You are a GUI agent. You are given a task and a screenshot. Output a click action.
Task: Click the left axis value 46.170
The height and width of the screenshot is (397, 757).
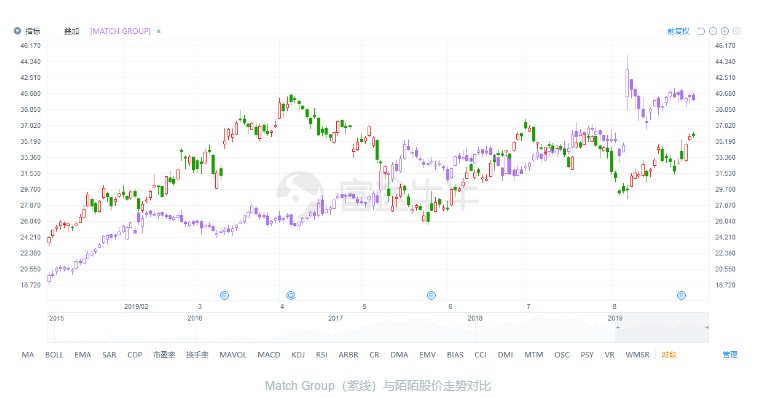(x=30, y=45)
